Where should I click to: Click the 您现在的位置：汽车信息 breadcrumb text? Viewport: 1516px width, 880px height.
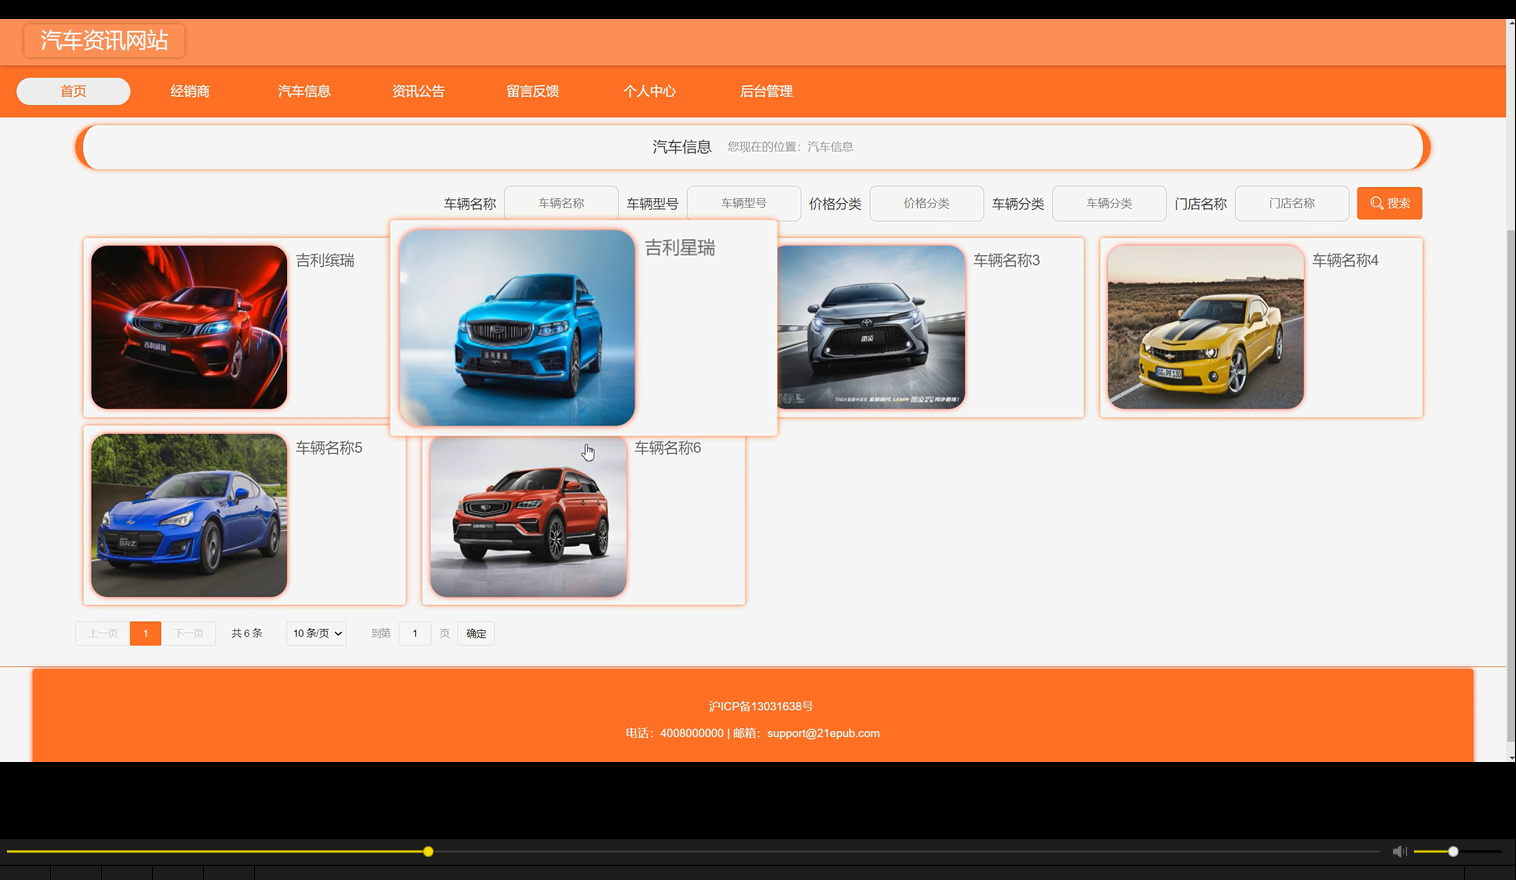pos(790,147)
